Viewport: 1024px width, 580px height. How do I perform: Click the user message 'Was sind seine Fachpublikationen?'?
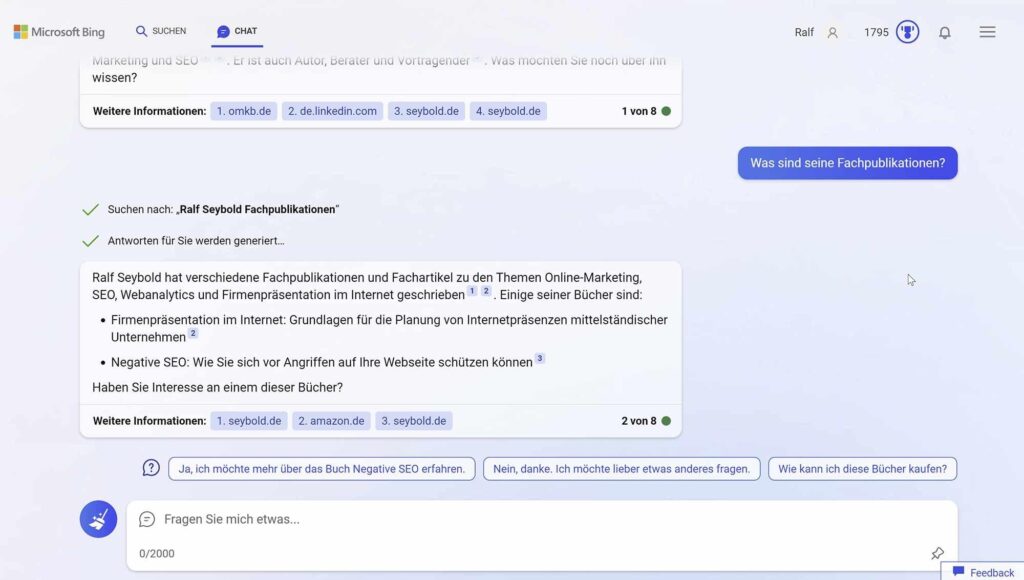click(x=847, y=163)
